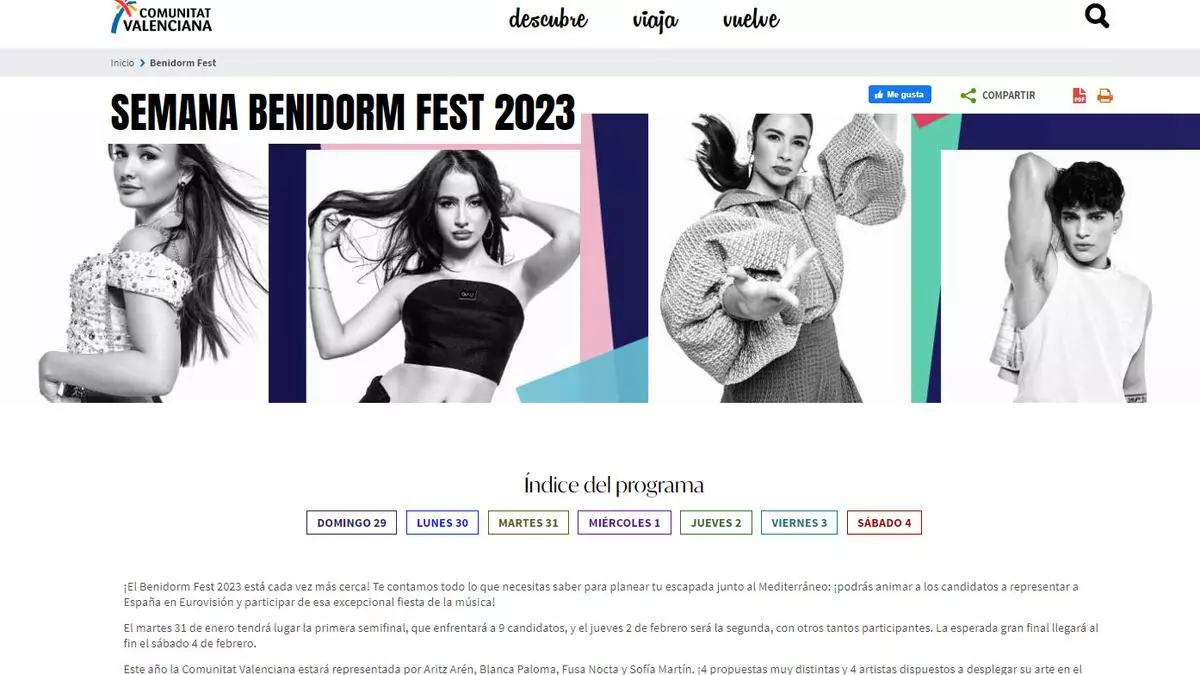Select the MIÉRCOLES 1 program button
This screenshot has width=1200, height=675.
tap(624, 523)
